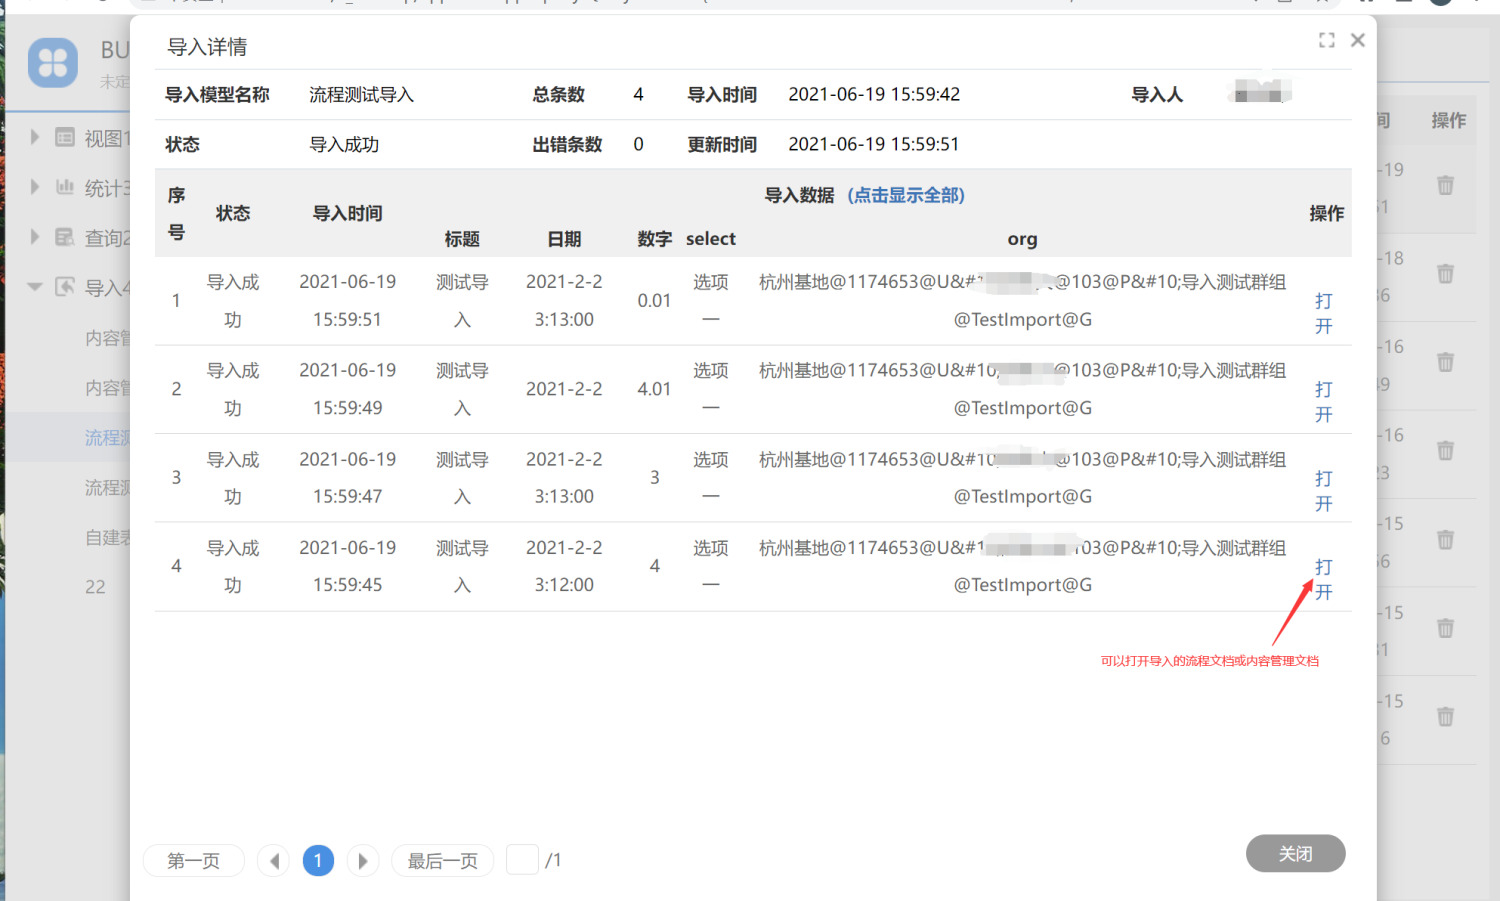Click the fullscreen expand icon in dialog header

point(1327,40)
